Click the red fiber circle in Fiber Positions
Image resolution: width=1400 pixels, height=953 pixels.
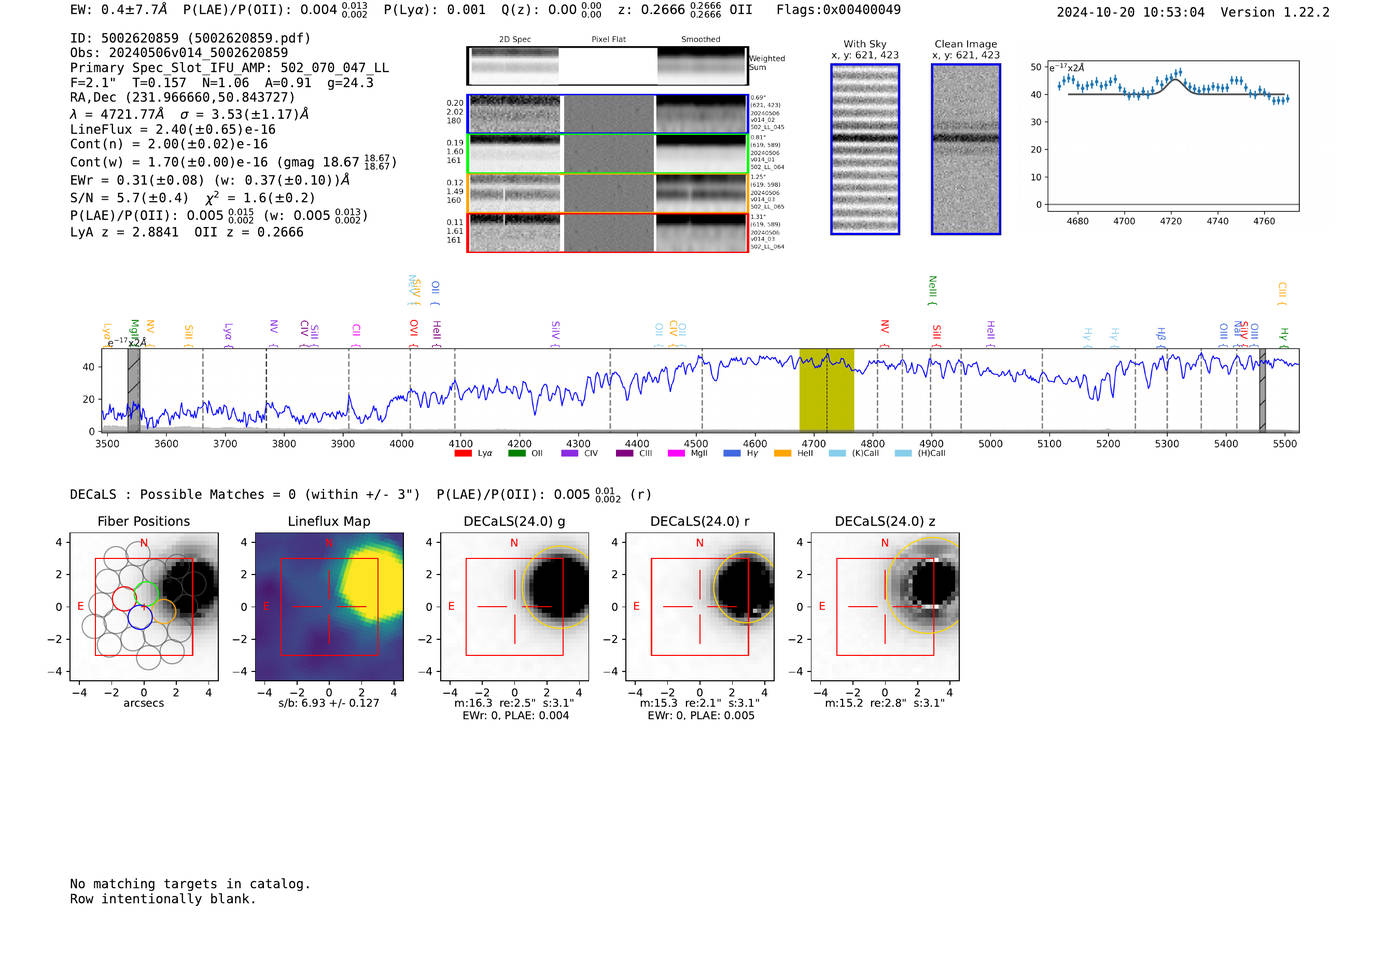tap(124, 599)
